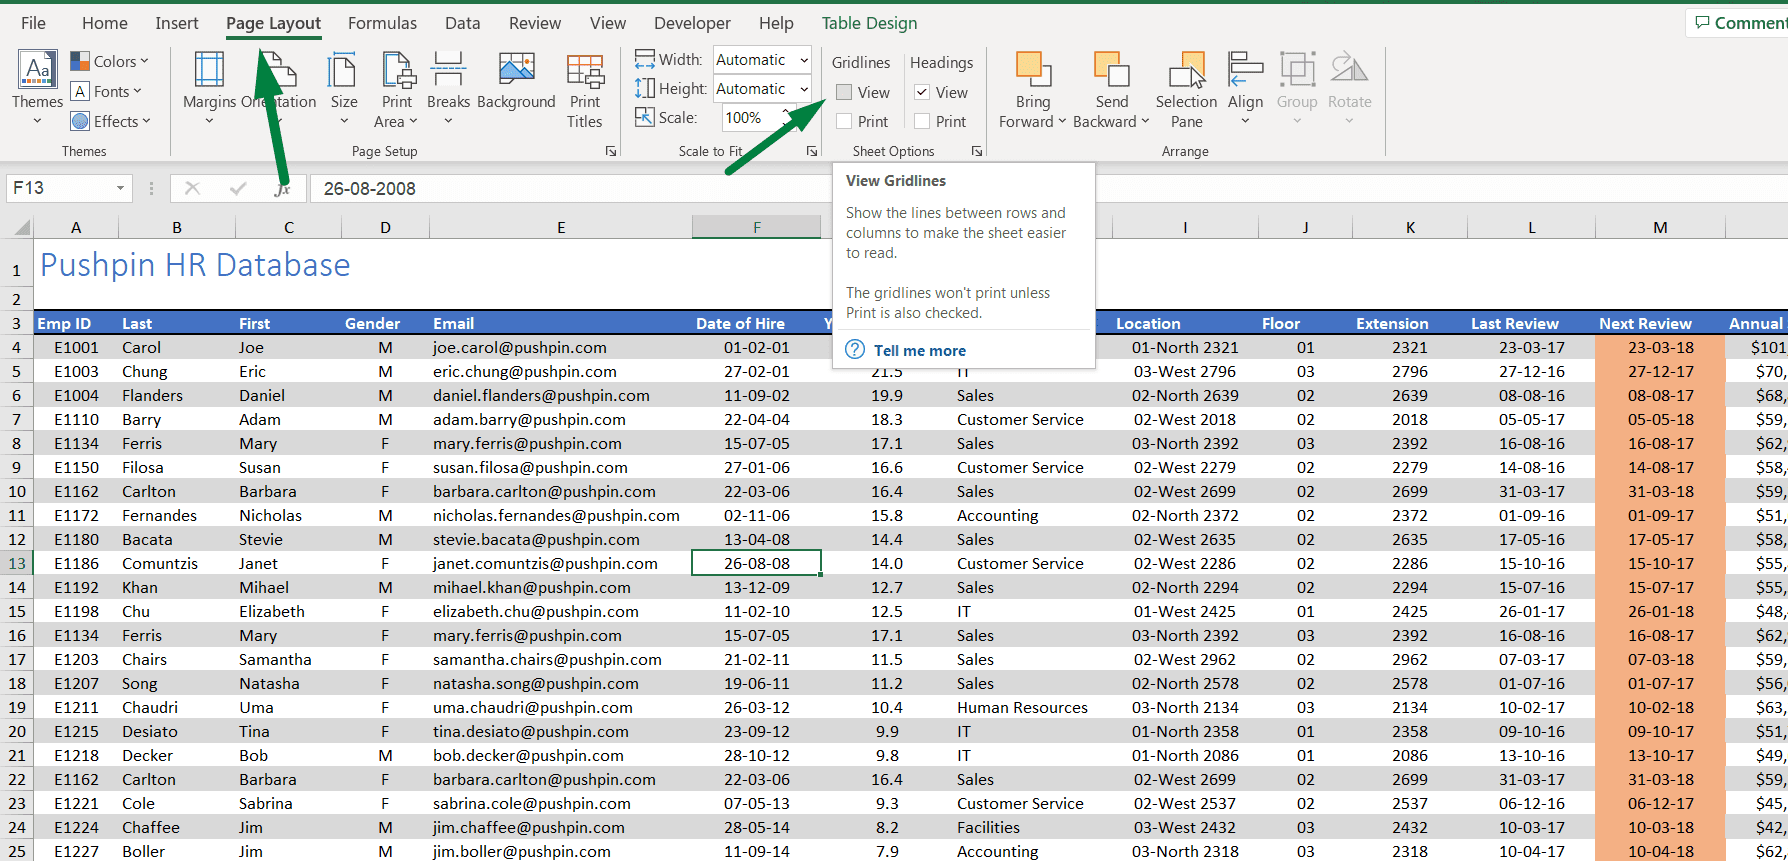
Task: Select the Extension cell 2796
Action: [1410, 371]
